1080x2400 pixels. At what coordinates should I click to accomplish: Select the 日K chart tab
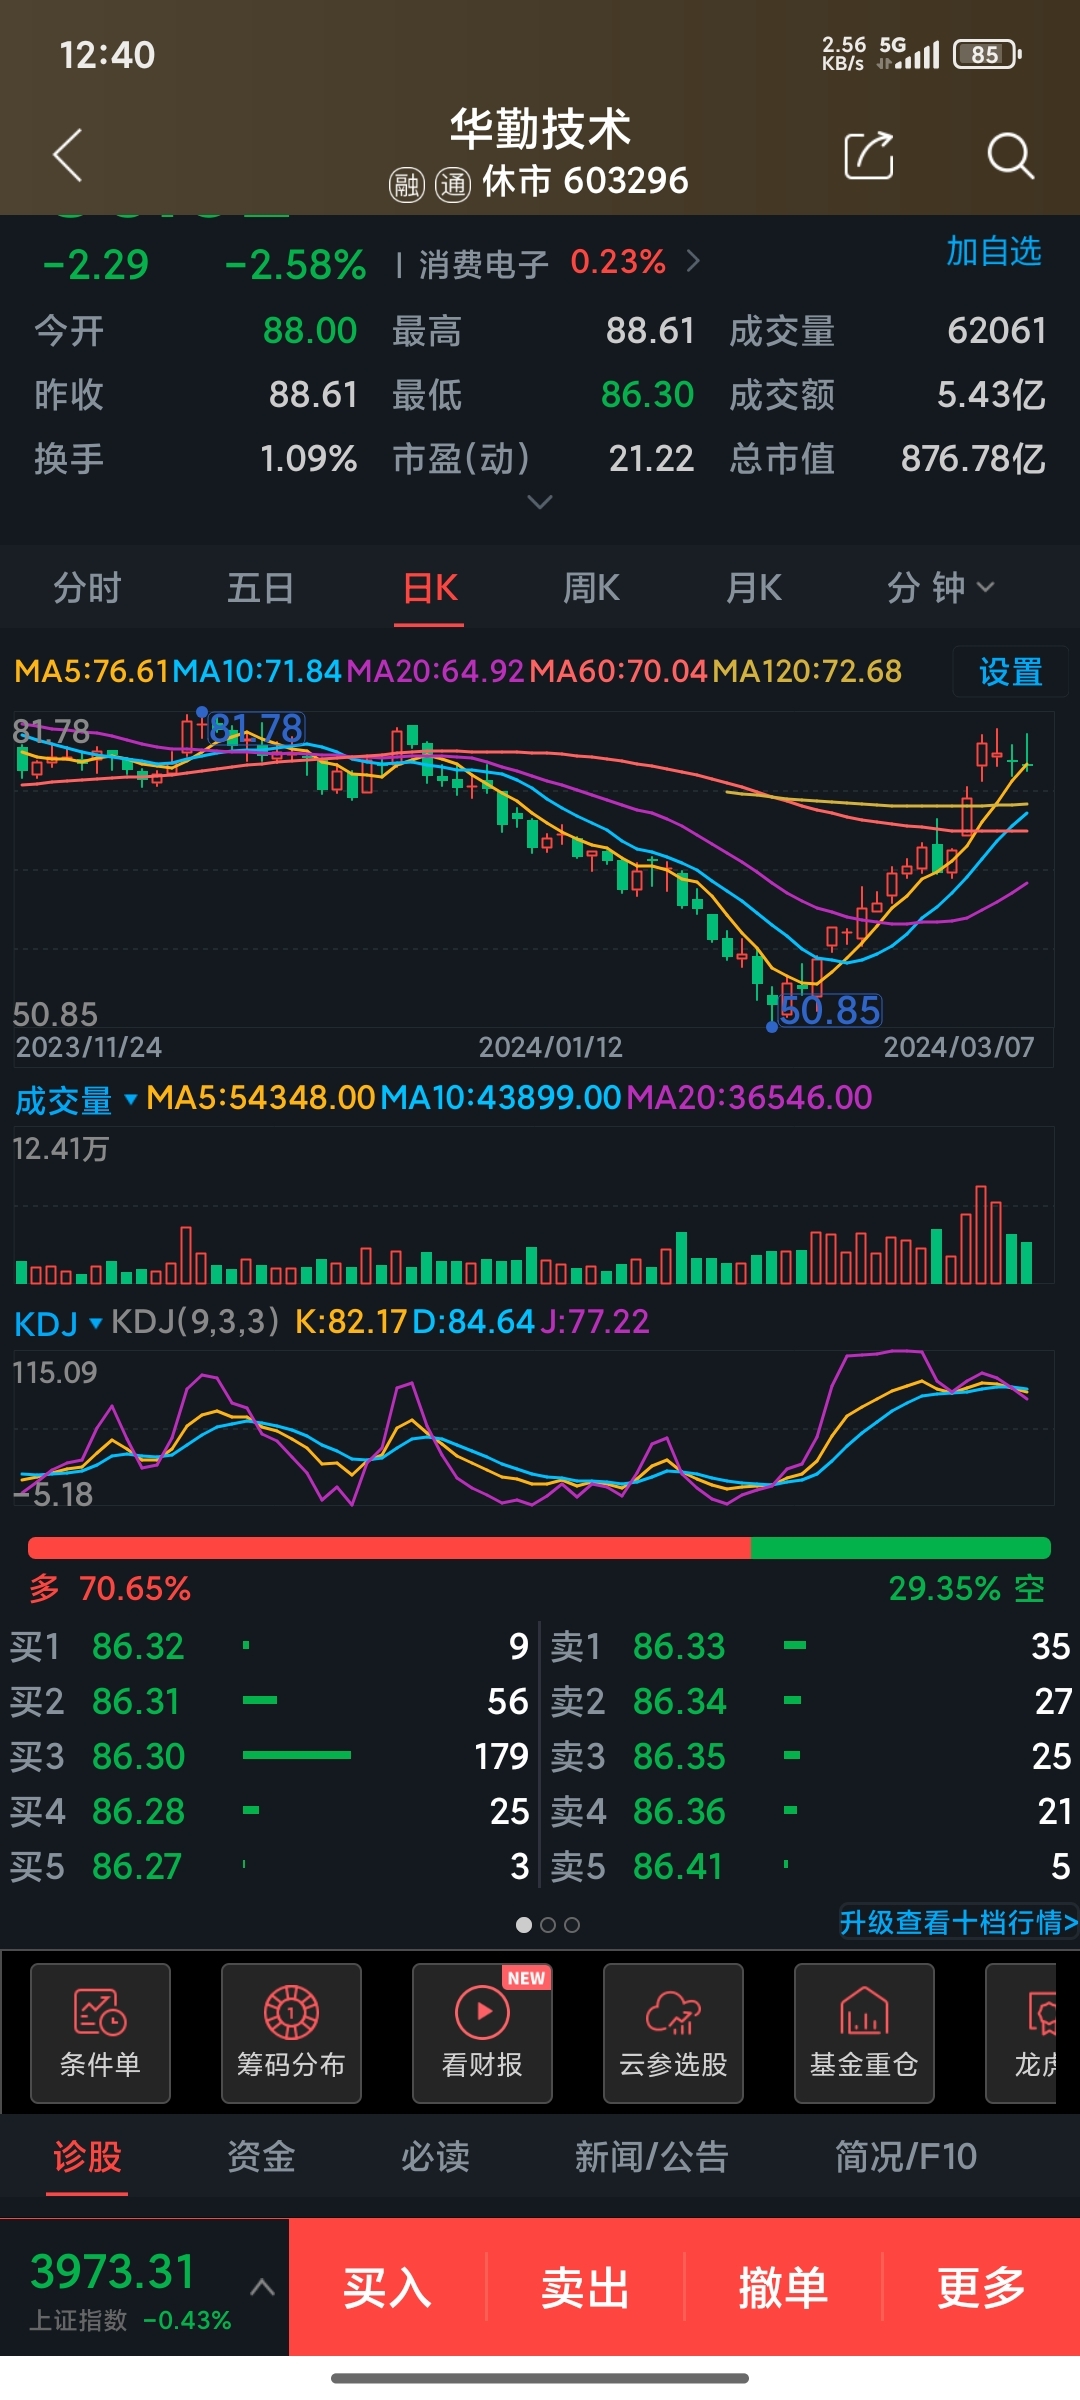430,588
